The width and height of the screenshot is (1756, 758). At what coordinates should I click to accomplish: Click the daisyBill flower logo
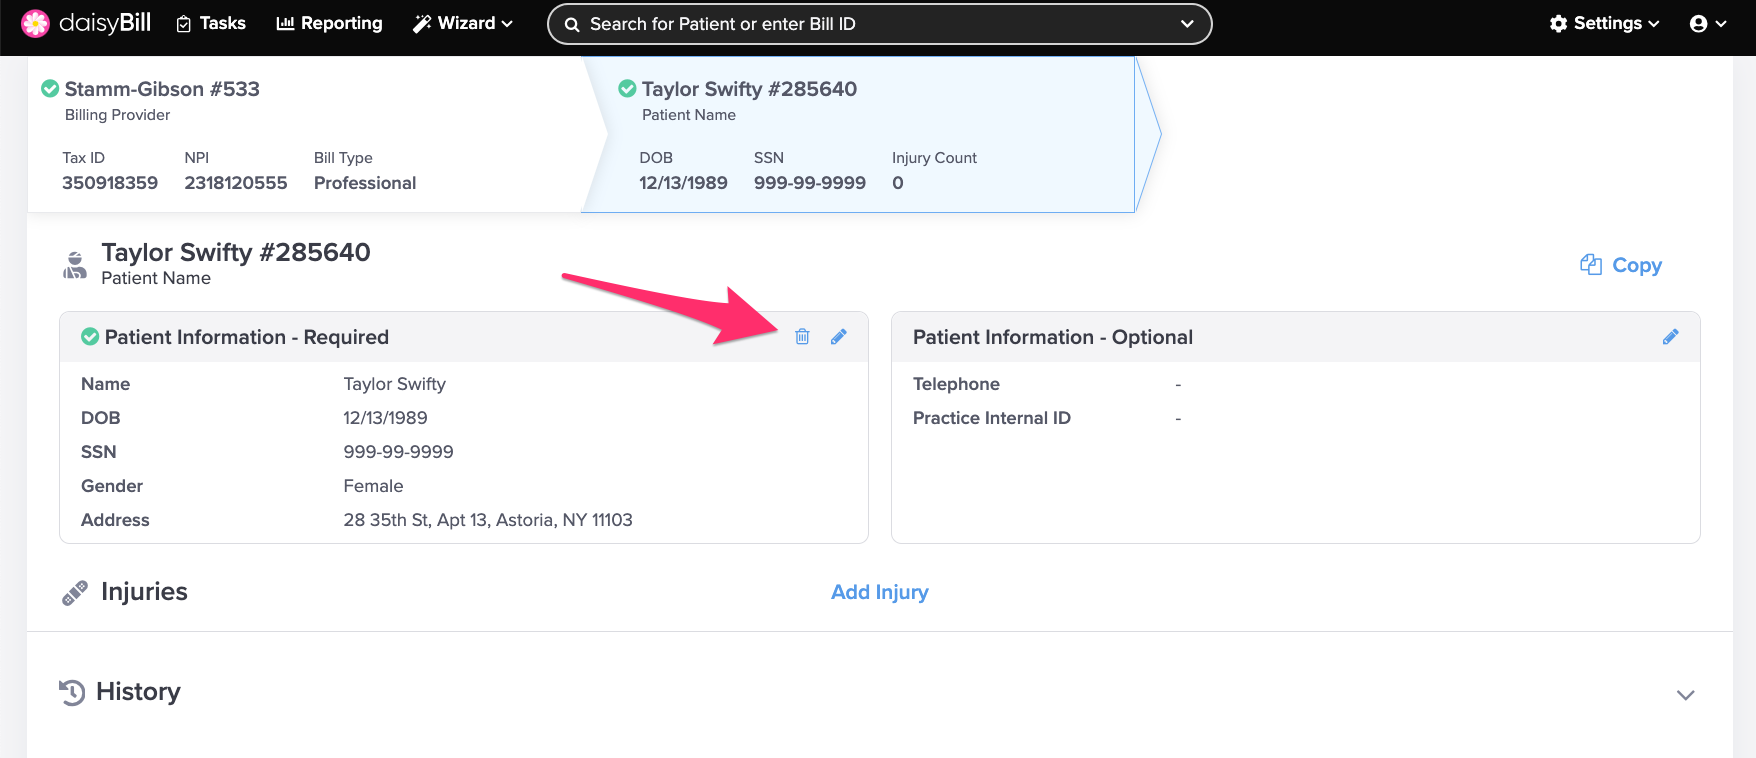[36, 23]
